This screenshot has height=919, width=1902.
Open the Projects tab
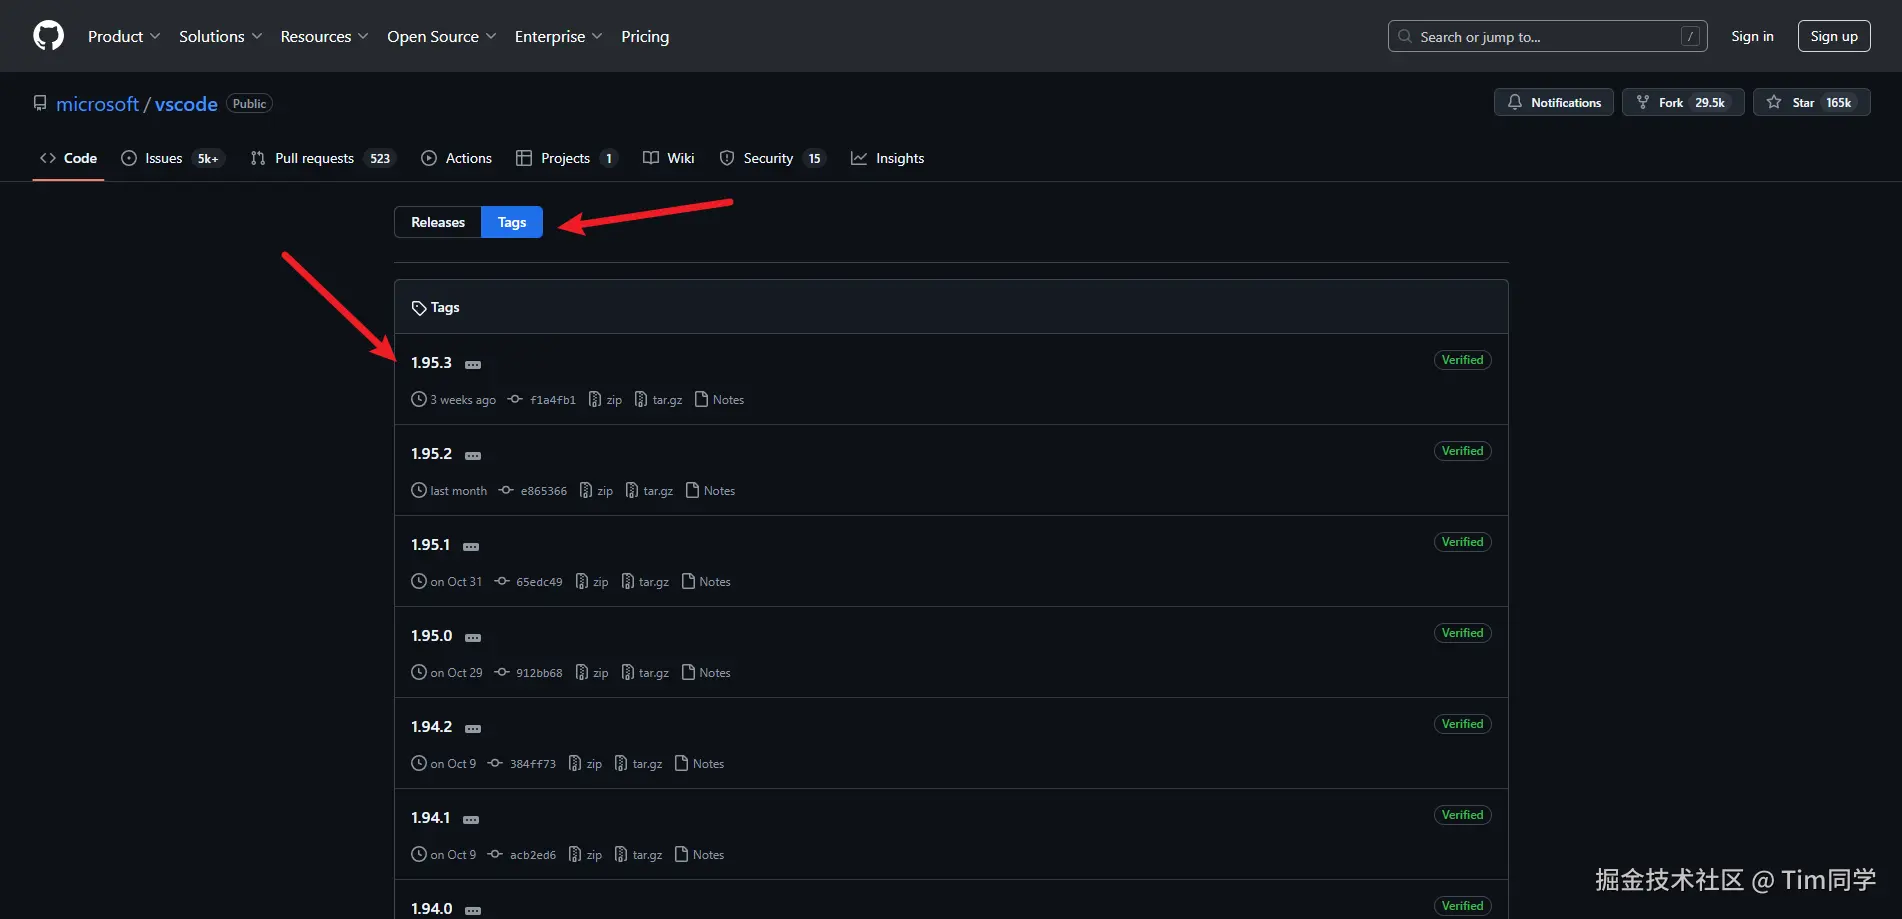point(567,158)
